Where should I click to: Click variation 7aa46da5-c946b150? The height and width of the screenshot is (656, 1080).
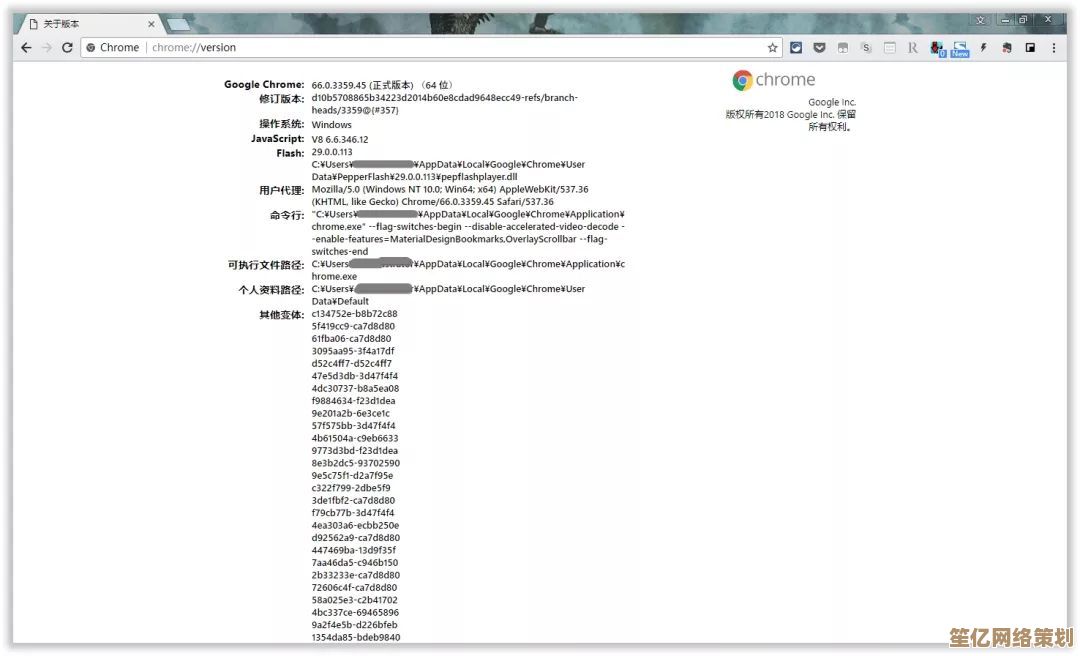pyautogui.click(x=355, y=562)
